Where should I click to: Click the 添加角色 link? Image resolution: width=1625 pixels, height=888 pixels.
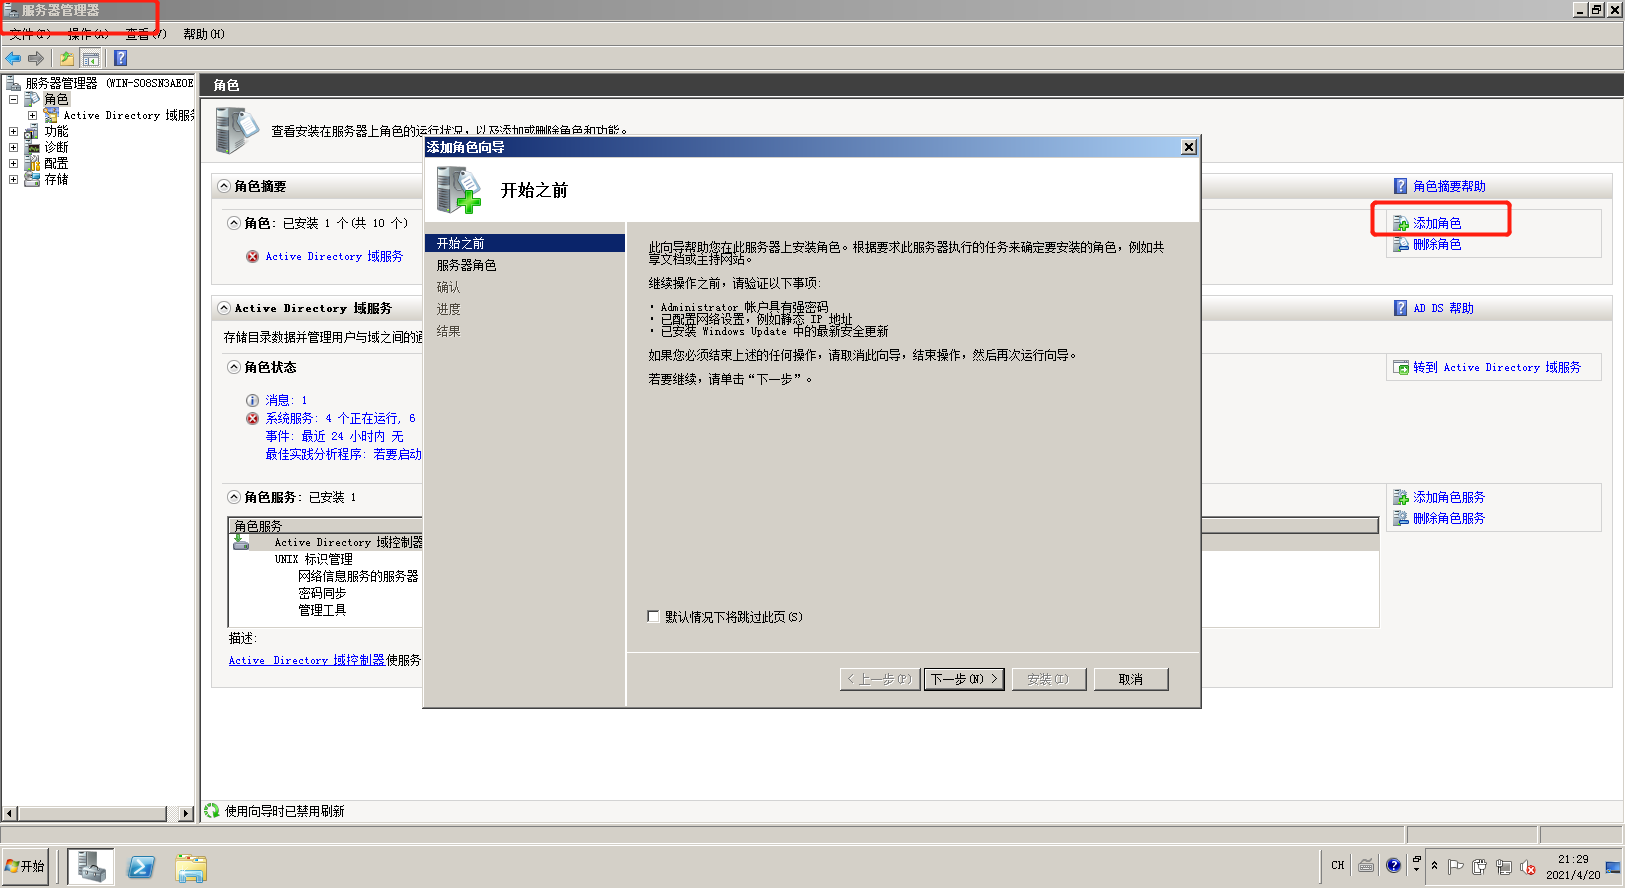tap(1437, 224)
